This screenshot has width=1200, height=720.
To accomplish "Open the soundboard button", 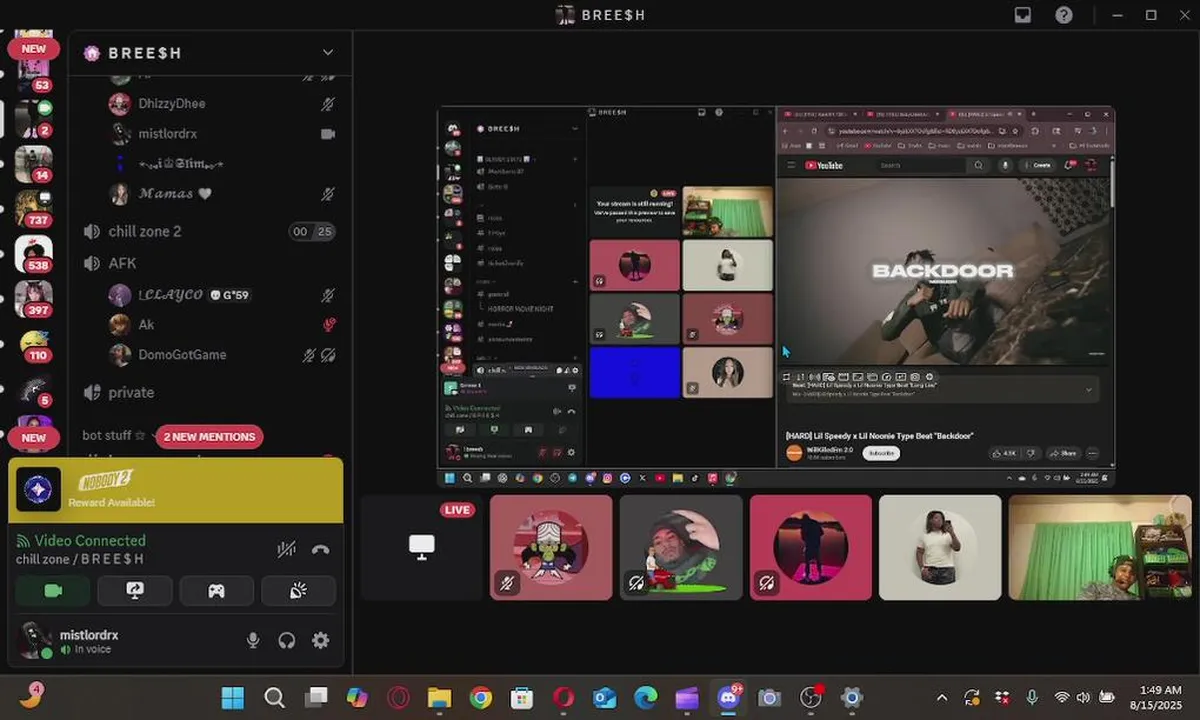I will coord(298,591).
